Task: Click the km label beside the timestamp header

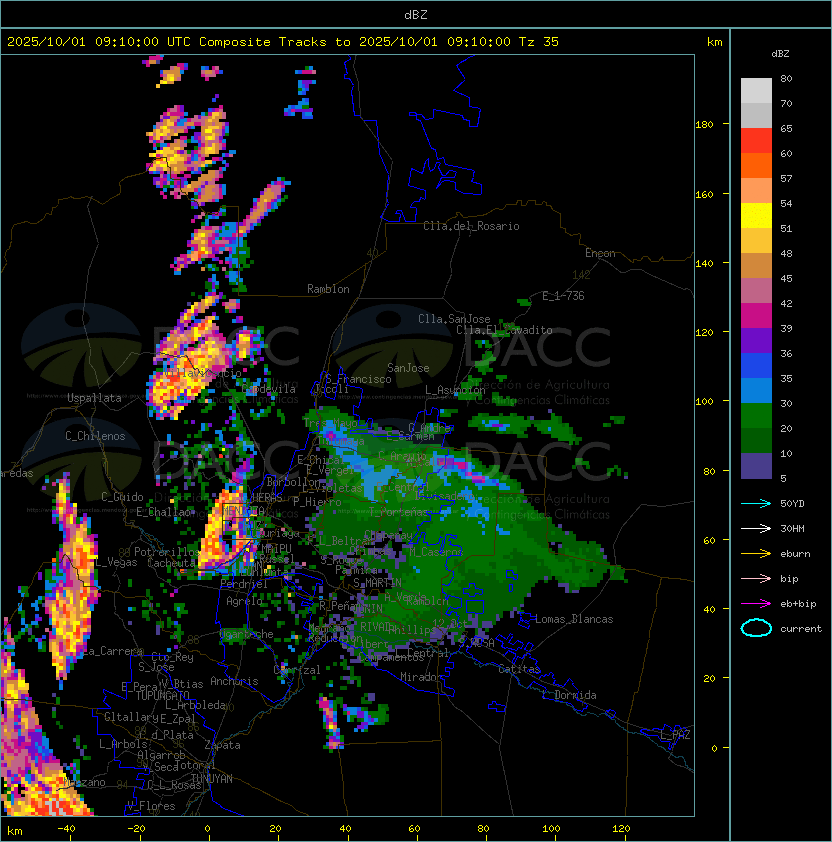Action: point(714,42)
